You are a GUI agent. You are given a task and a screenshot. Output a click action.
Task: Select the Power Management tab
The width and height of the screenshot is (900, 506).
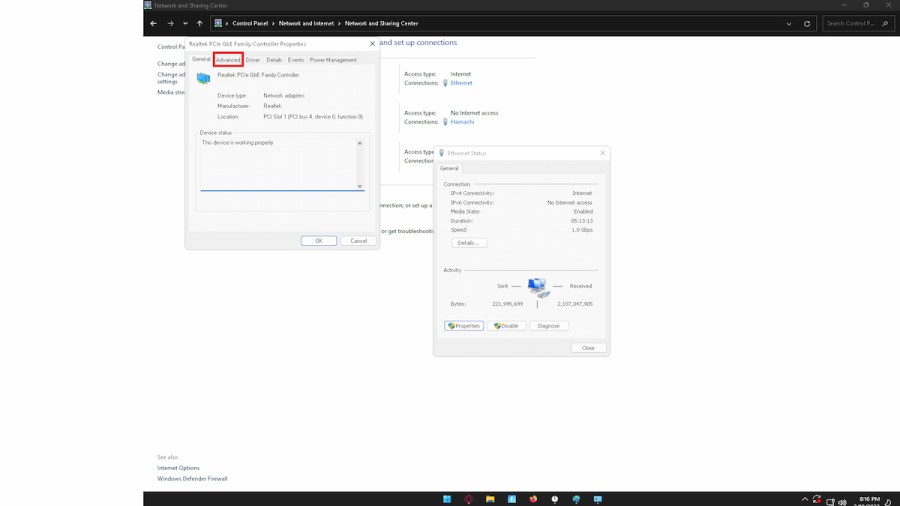(x=333, y=60)
